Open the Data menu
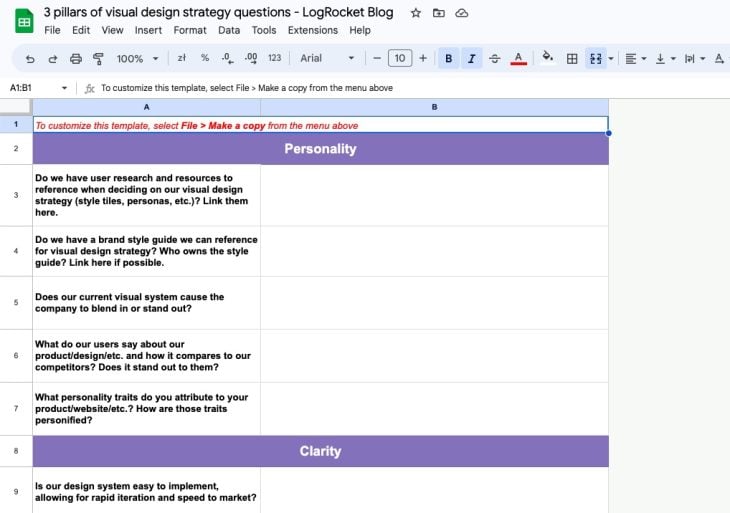Screen dimensions: 730x513 click(229, 30)
